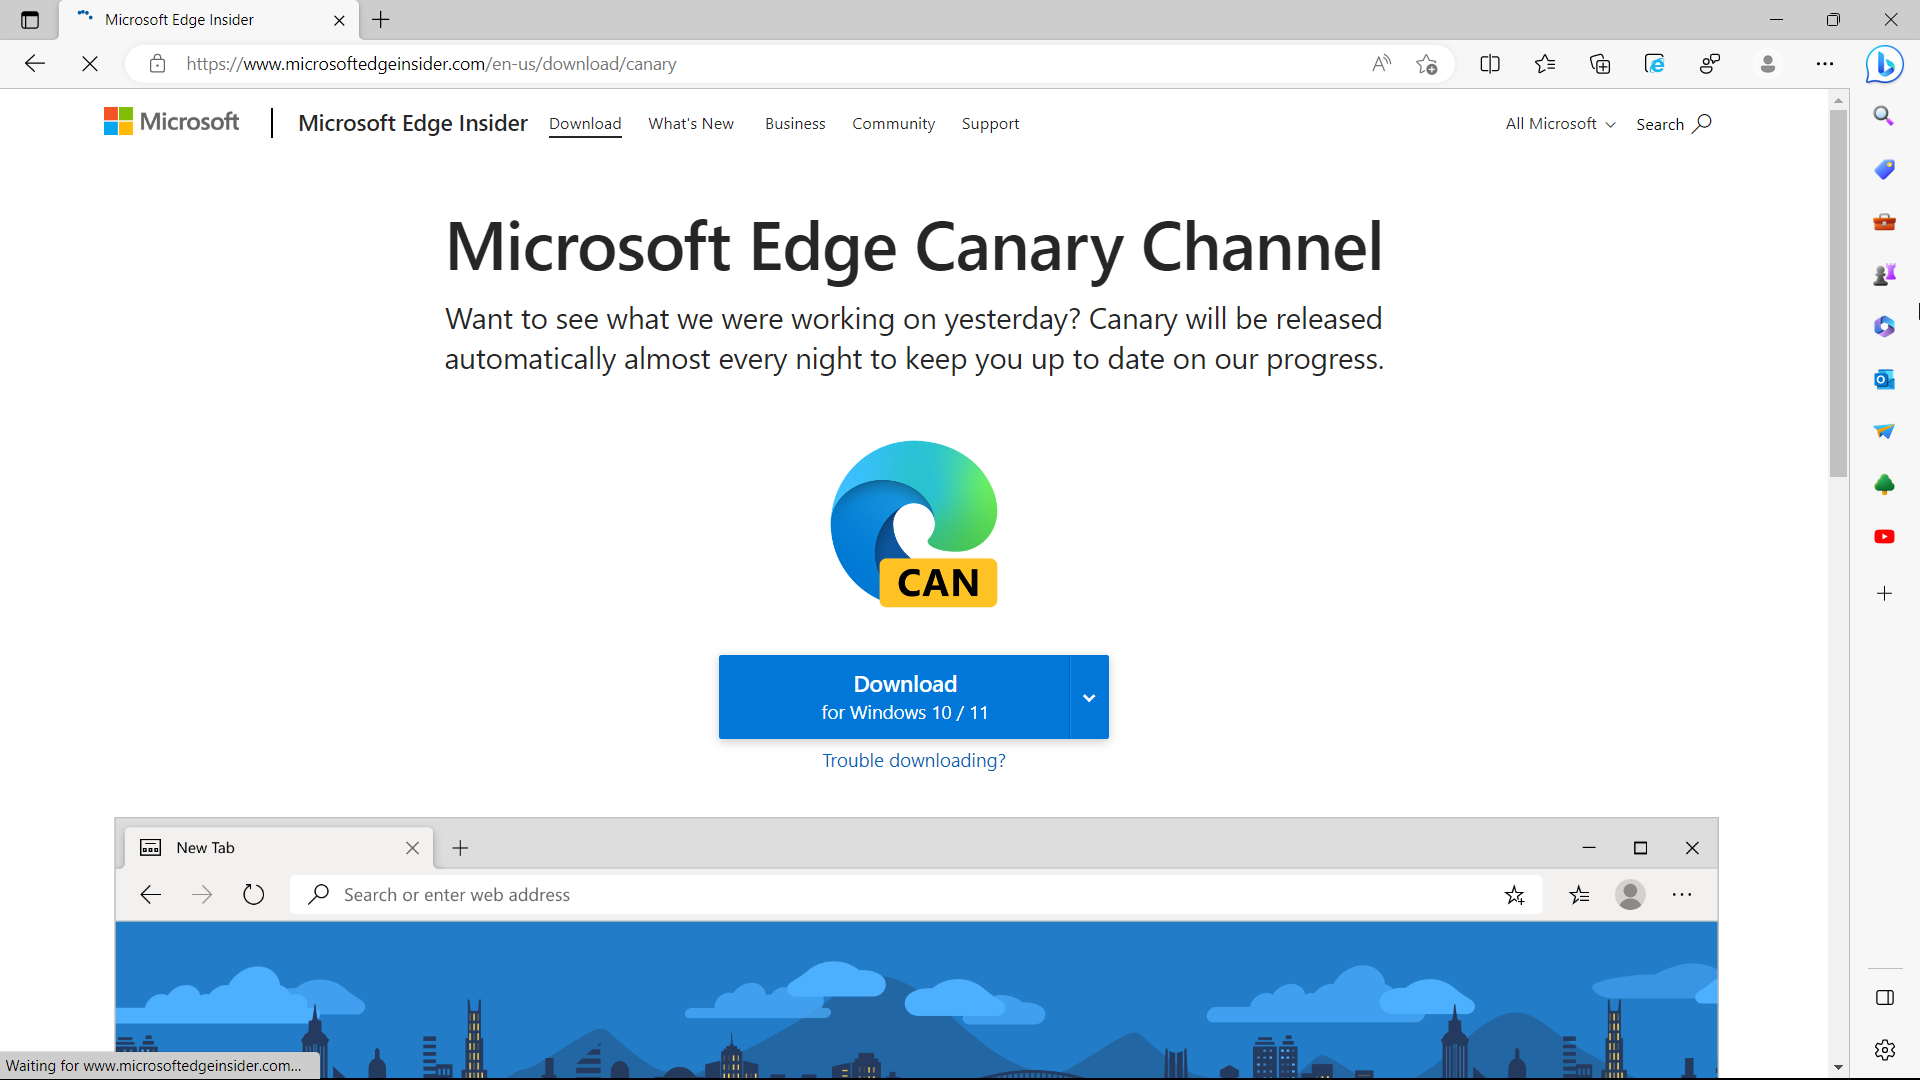Add a new app to the sidebar
The height and width of the screenshot is (1080, 1920).
(x=1884, y=594)
